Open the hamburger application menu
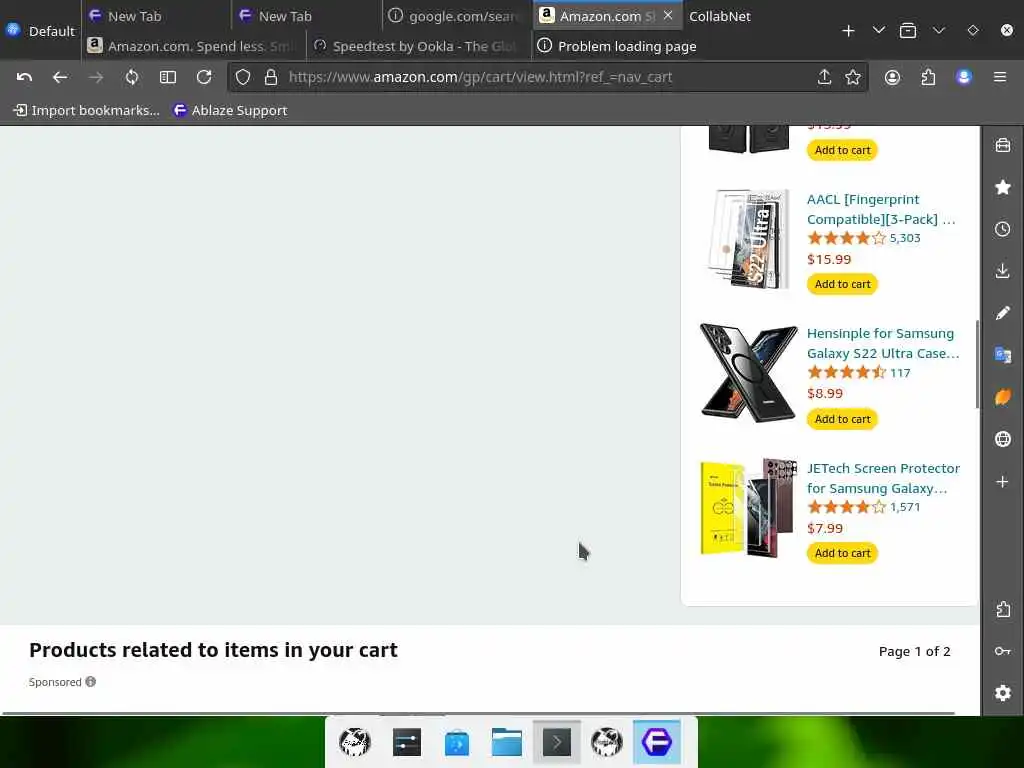 [x=1000, y=77]
